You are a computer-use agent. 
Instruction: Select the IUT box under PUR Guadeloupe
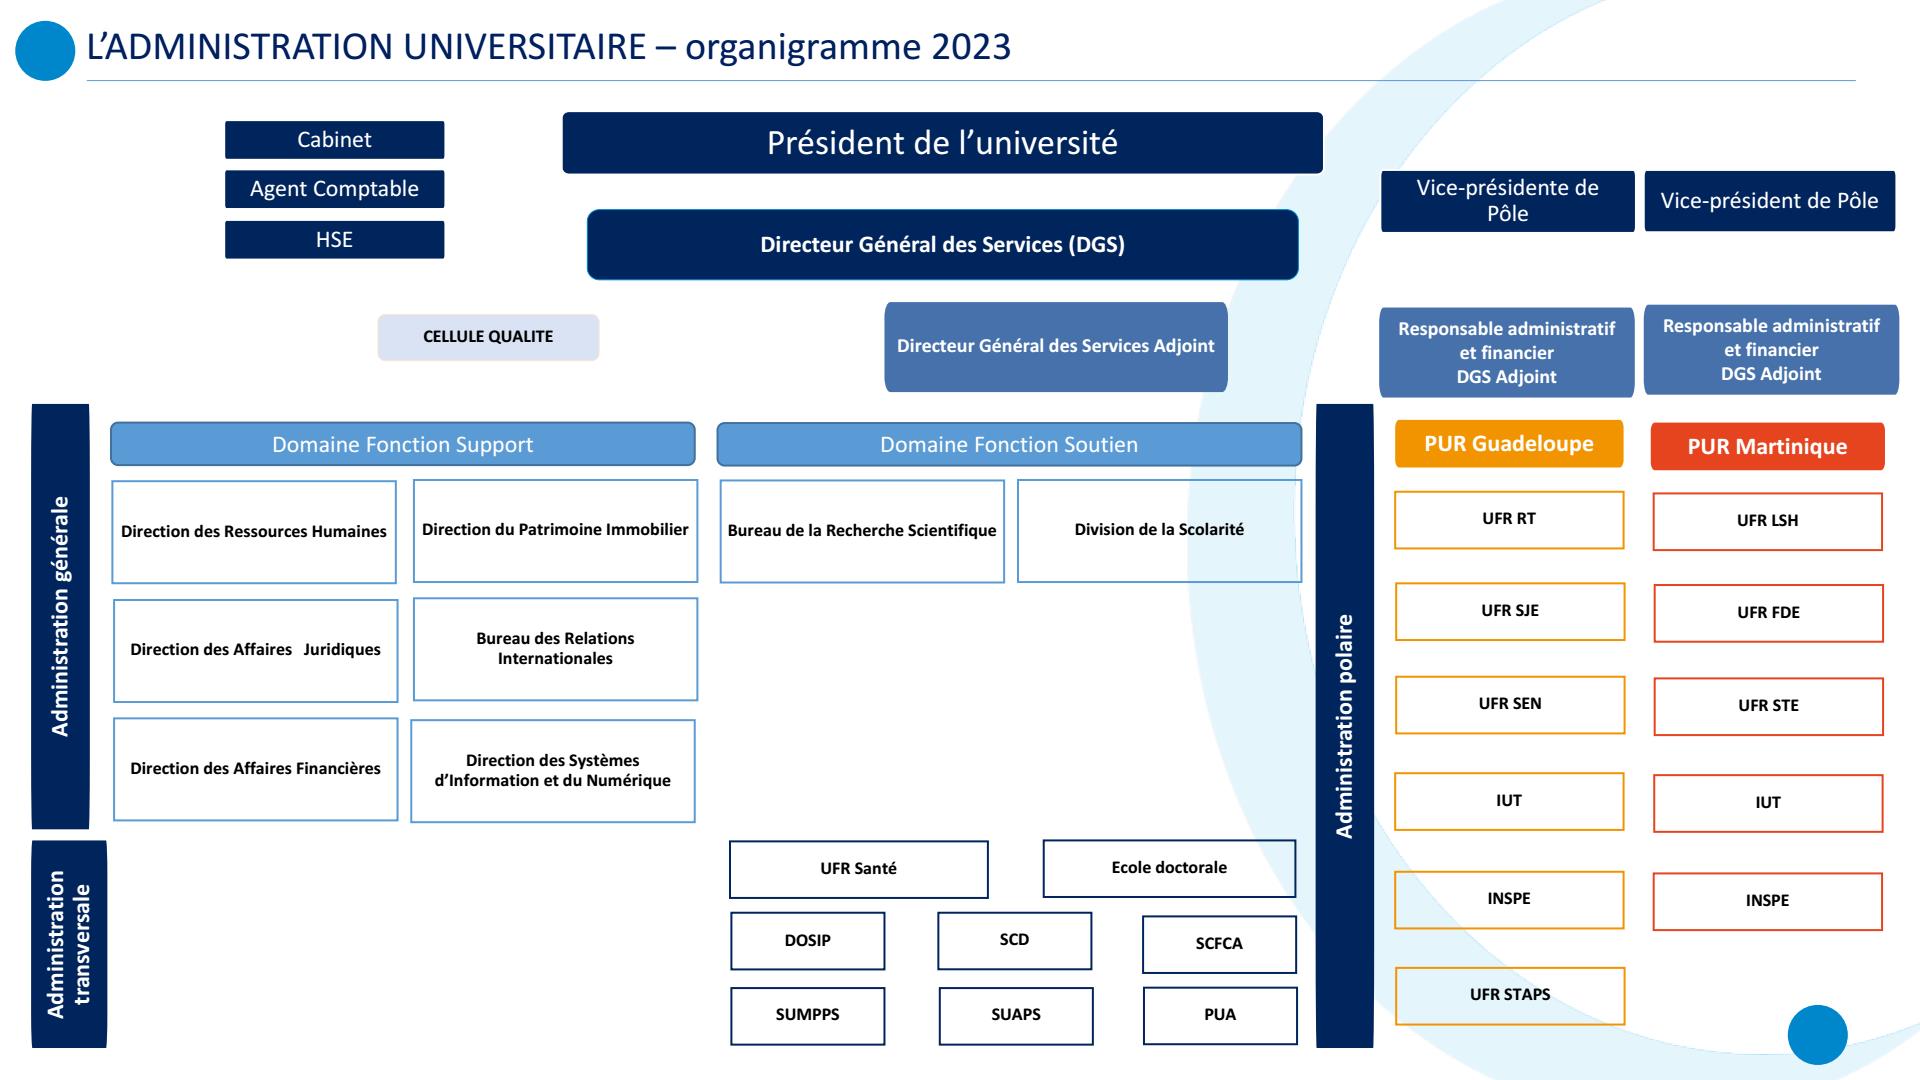point(1509,801)
